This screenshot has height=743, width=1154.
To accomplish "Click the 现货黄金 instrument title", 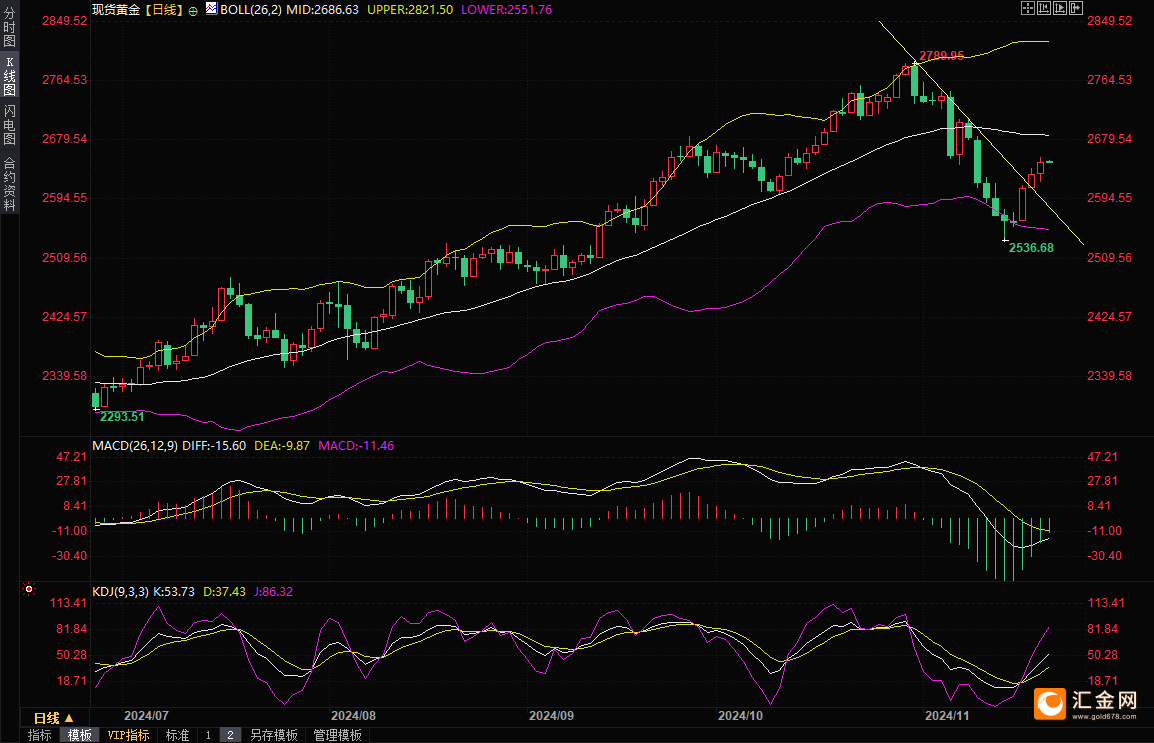I will 116,10.
